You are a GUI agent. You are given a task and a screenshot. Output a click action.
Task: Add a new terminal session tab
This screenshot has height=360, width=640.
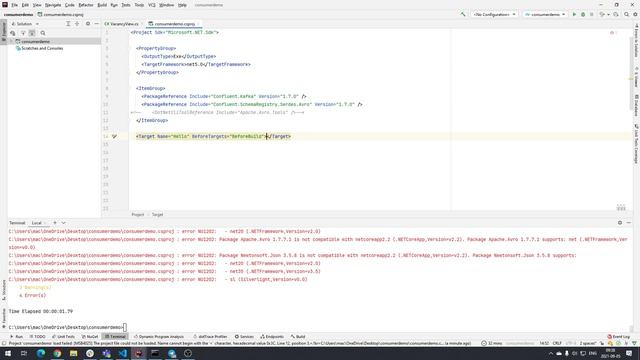pyautogui.click(x=55, y=223)
